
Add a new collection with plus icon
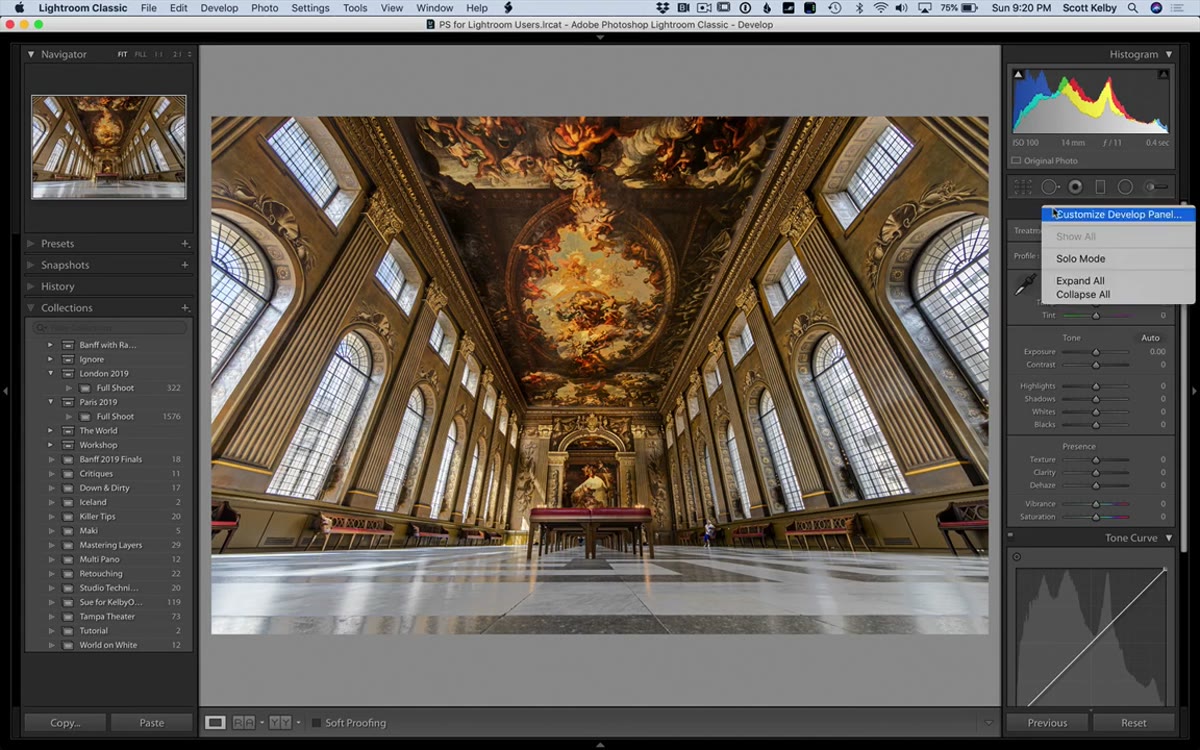(x=185, y=308)
